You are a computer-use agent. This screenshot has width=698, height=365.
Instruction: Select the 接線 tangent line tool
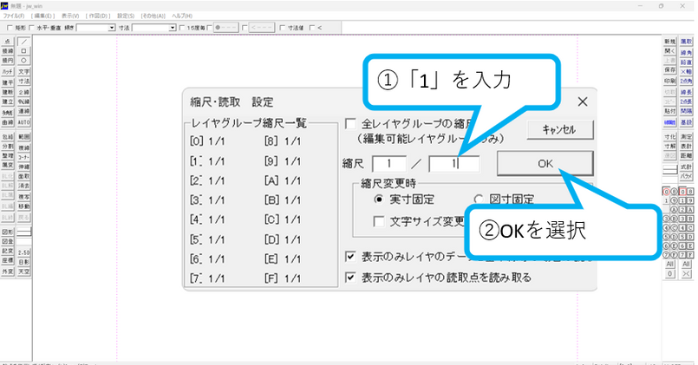point(8,51)
